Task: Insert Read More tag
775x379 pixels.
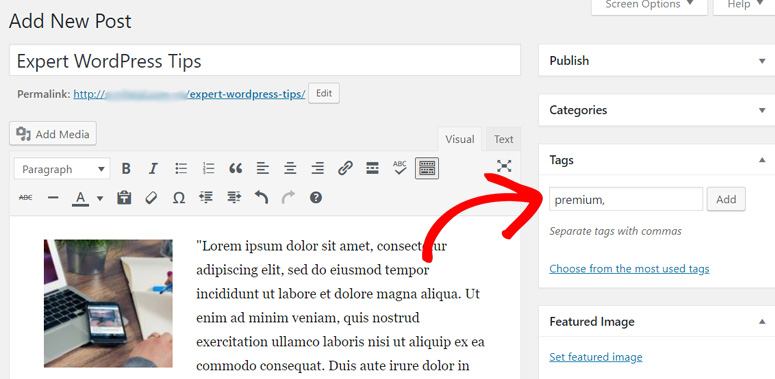Action: 372,169
